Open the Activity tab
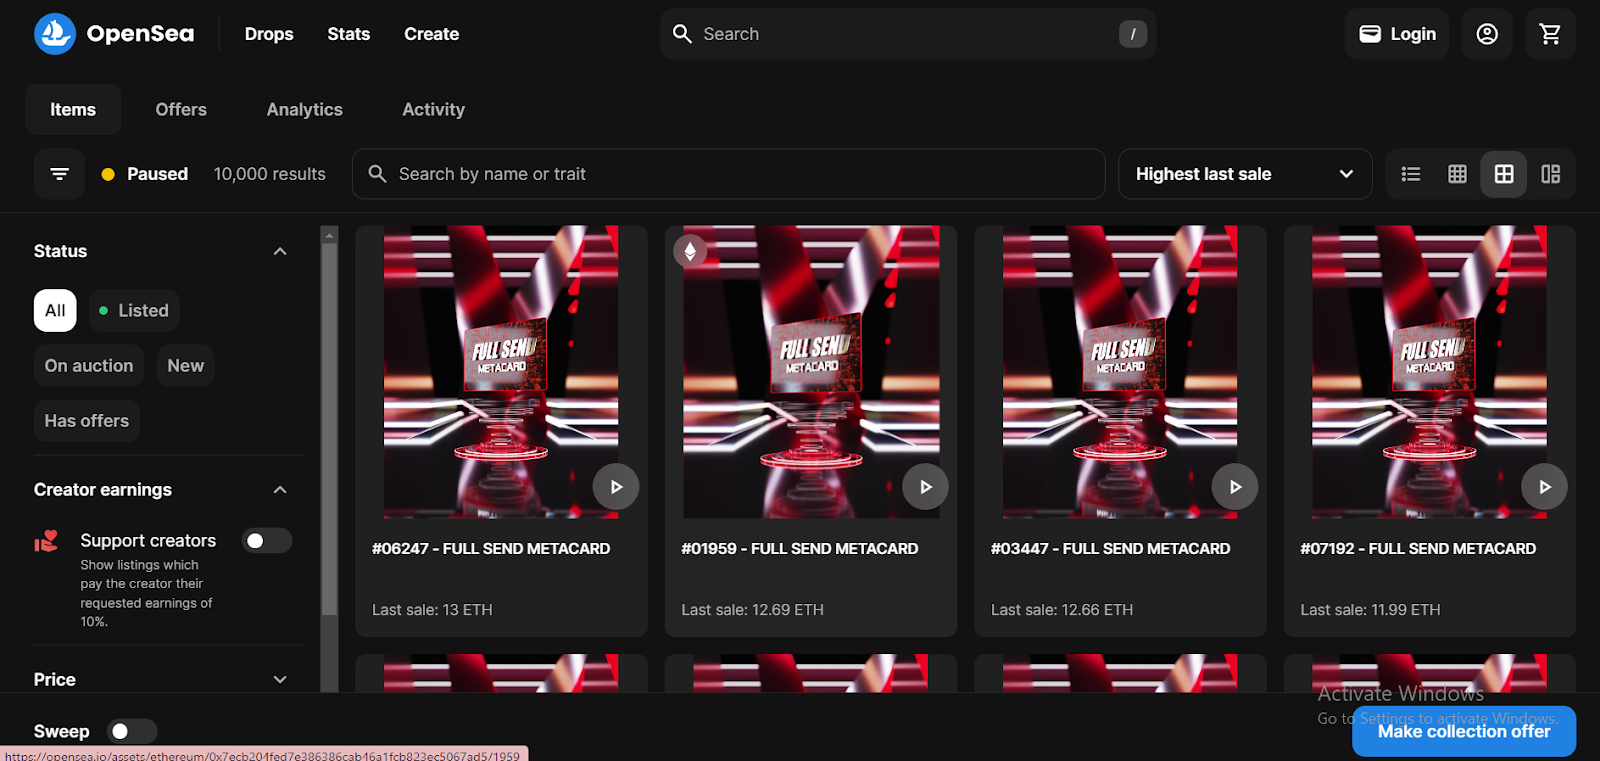1600x761 pixels. pos(433,110)
